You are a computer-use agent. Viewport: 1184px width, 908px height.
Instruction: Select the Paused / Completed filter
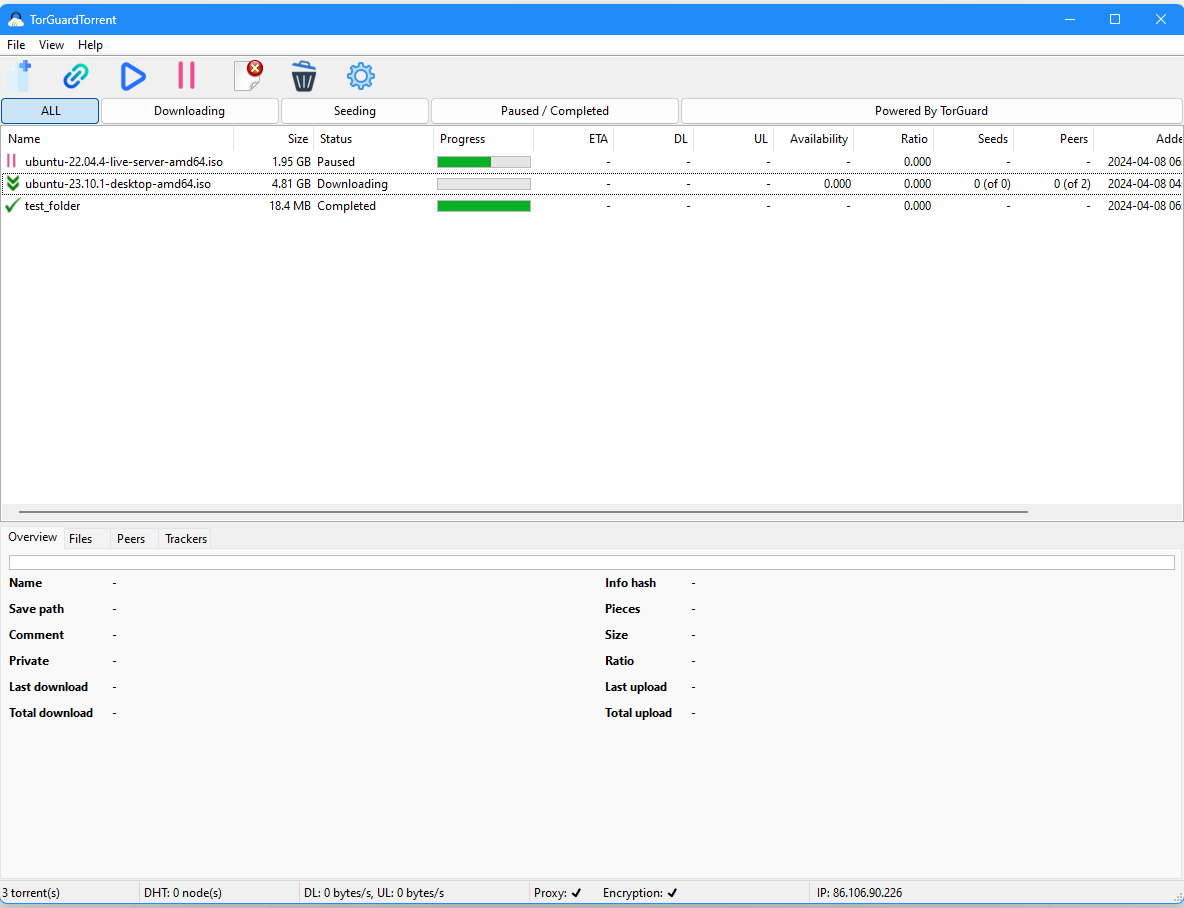(555, 110)
